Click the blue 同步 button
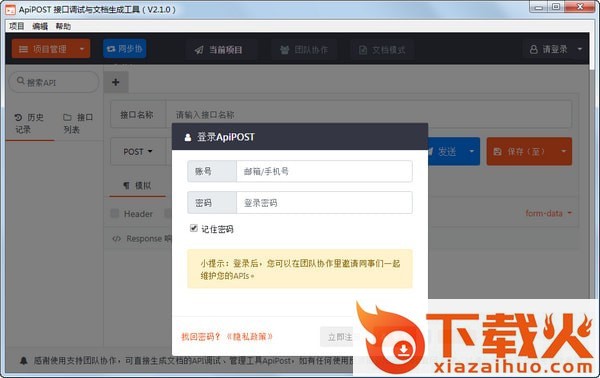This screenshot has height=378, width=600. point(124,49)
